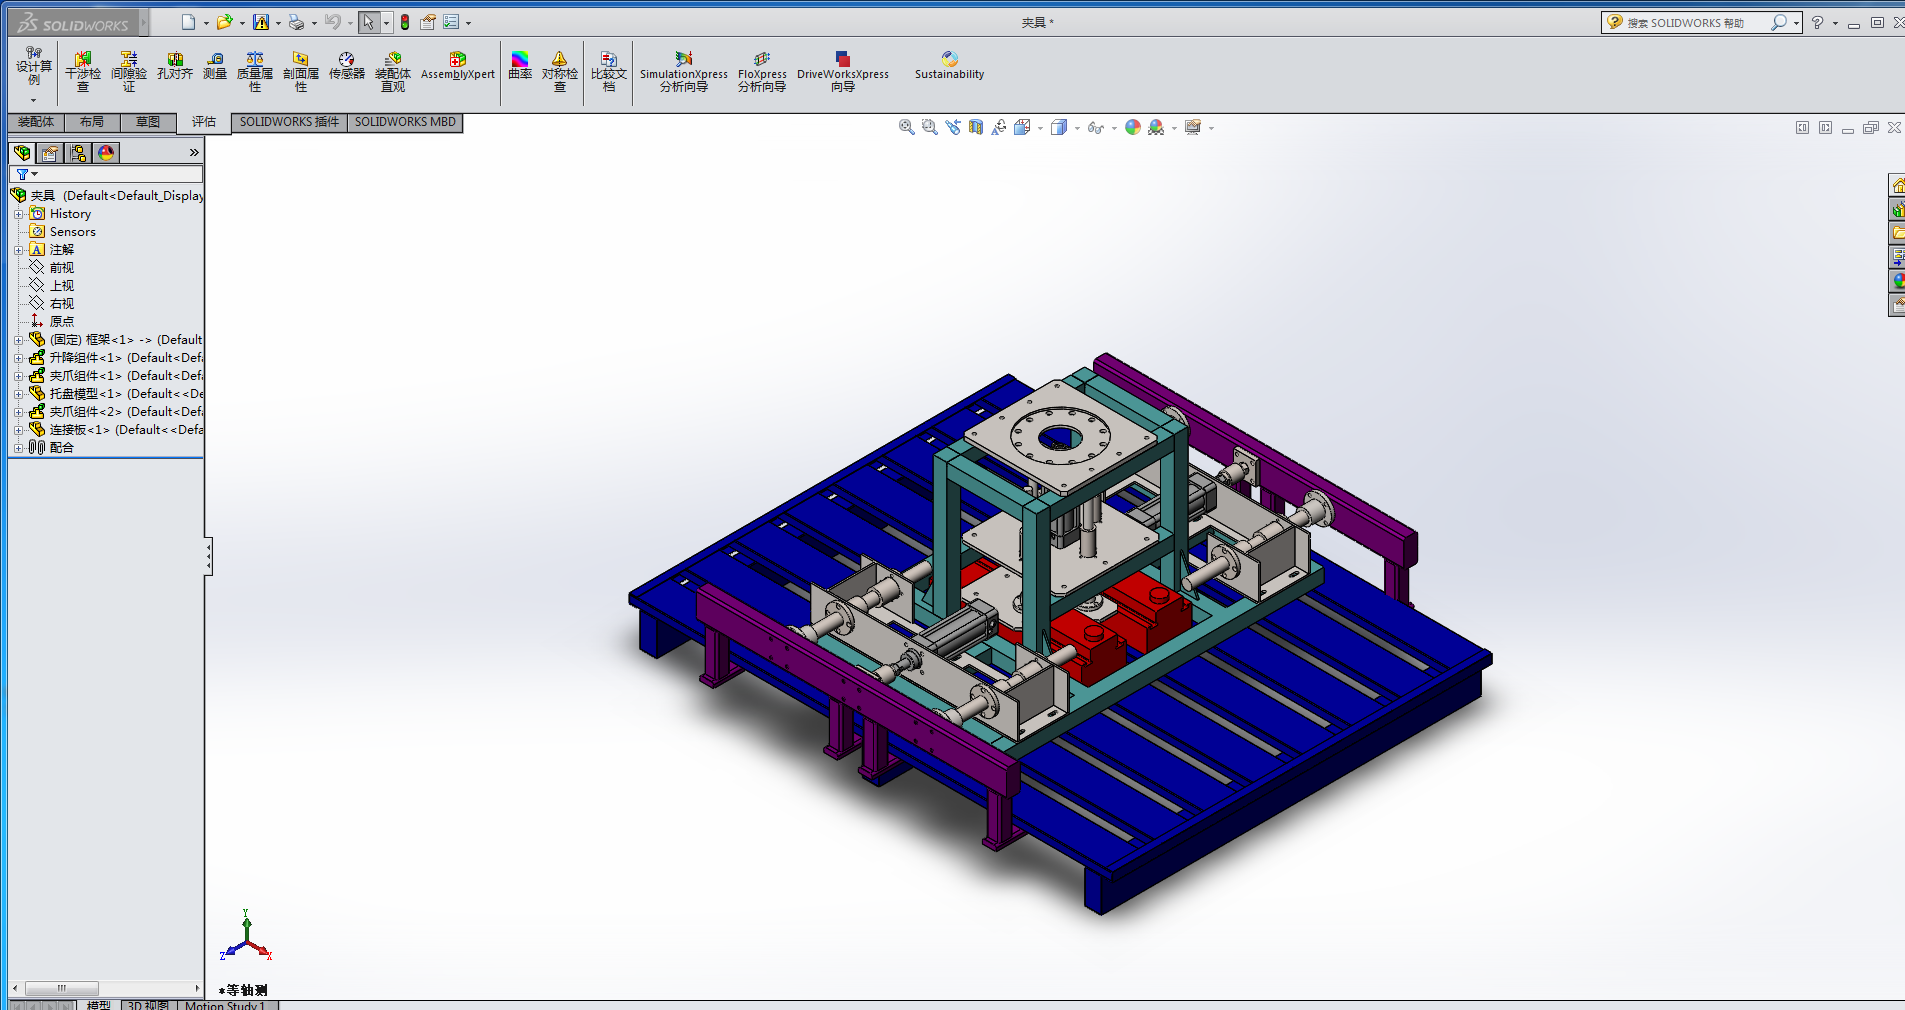Image resolution: width=1905 pixels, height=1010 pixels.
Task: Select the 上视 top plane
Action: [62, 286]
